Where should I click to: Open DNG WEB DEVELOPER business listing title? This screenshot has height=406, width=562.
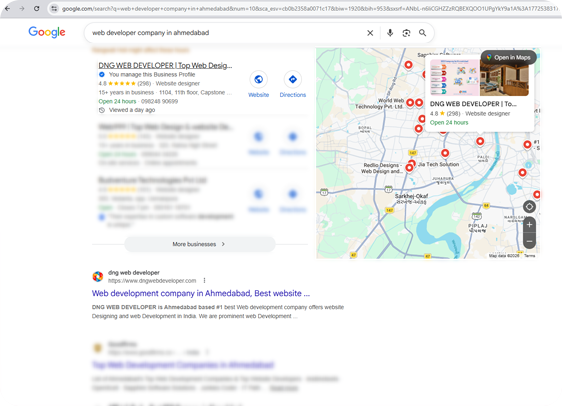coord(165,65)
